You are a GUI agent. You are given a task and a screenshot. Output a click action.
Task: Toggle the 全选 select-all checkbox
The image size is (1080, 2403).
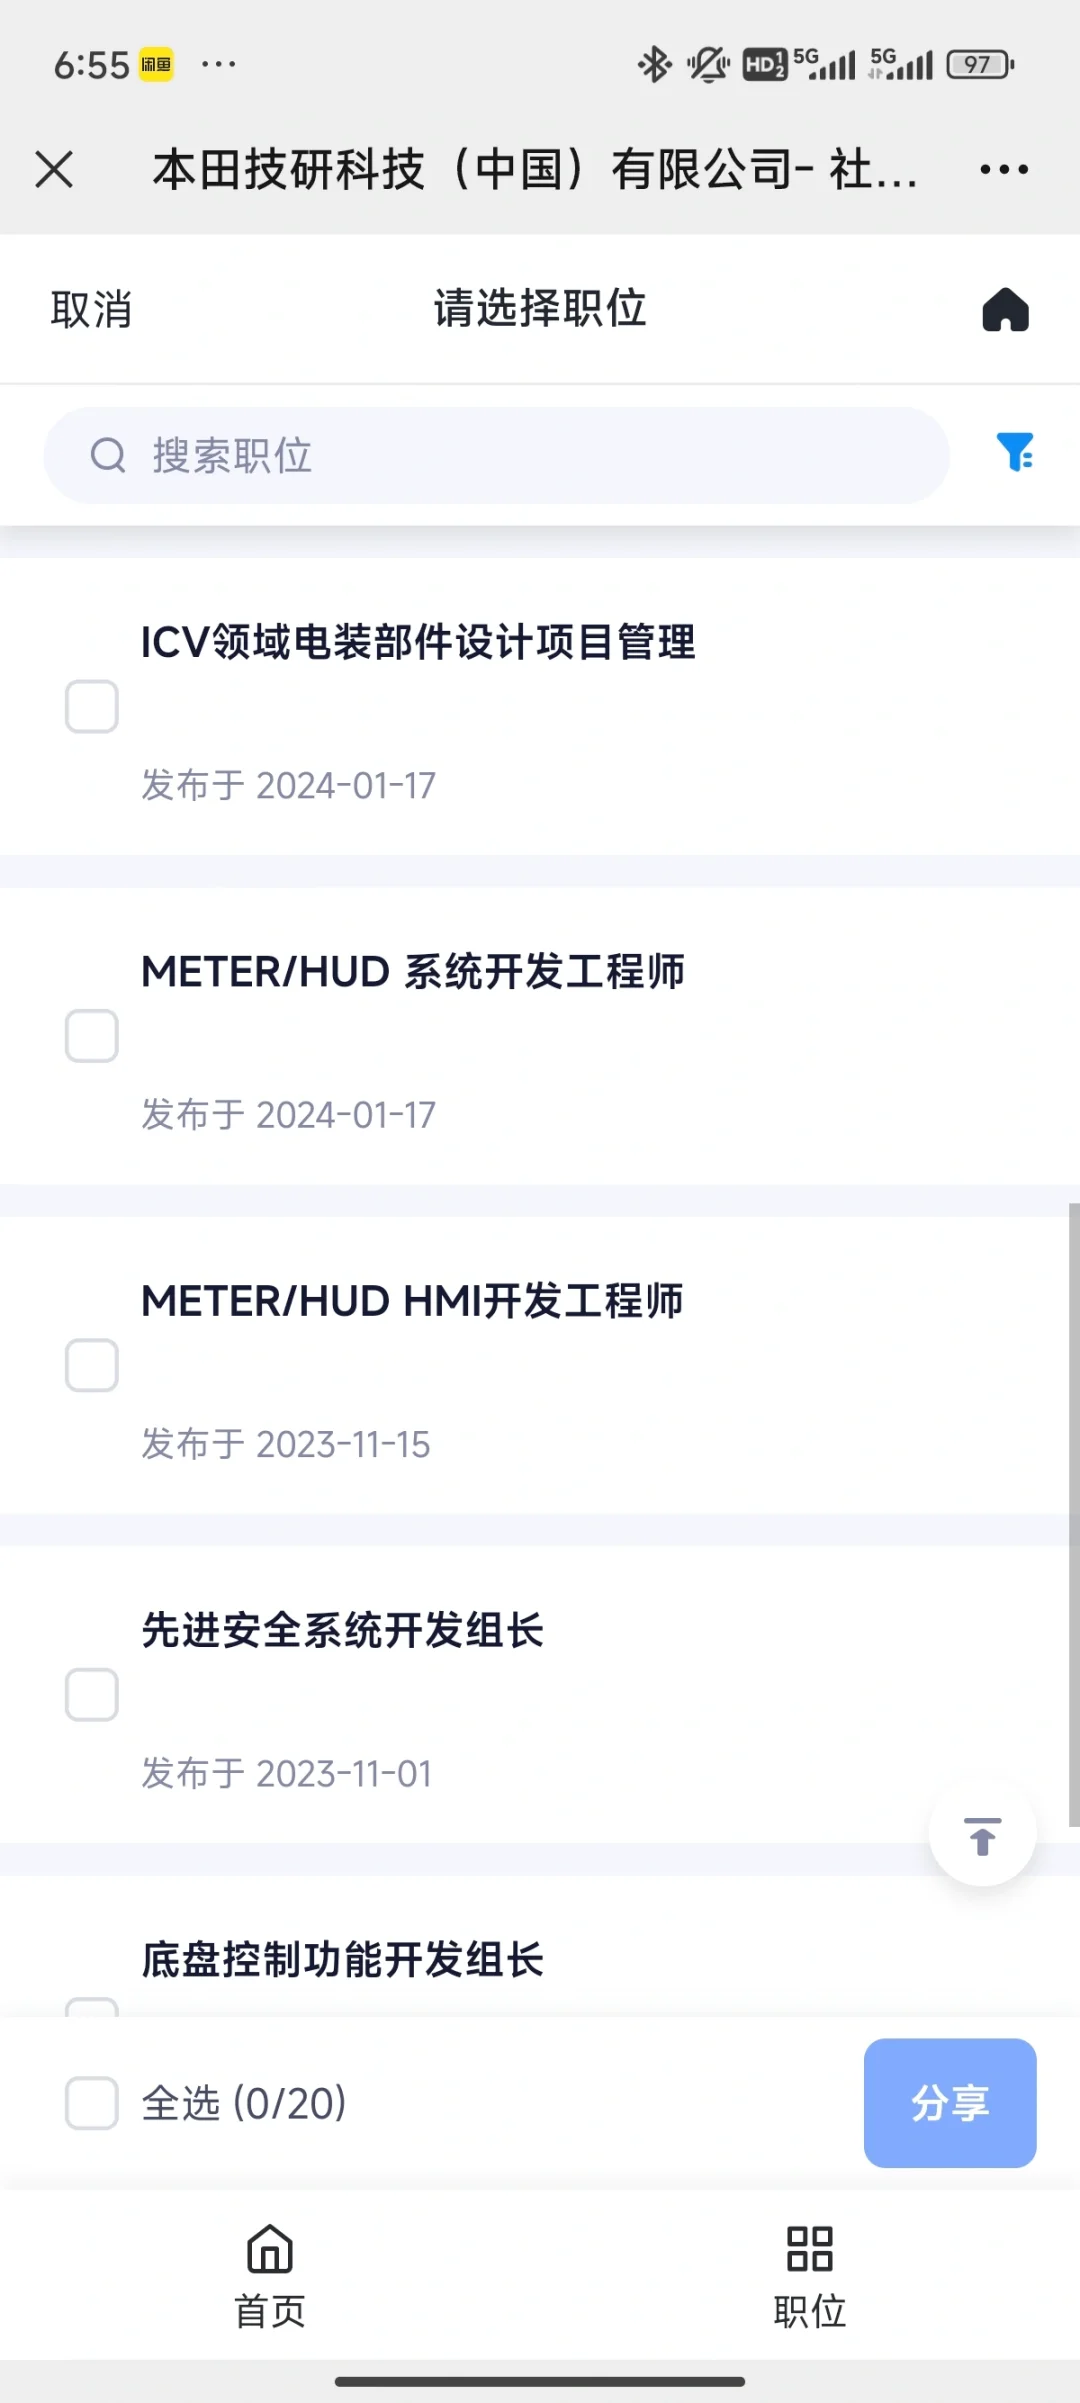pos(92,2103)
